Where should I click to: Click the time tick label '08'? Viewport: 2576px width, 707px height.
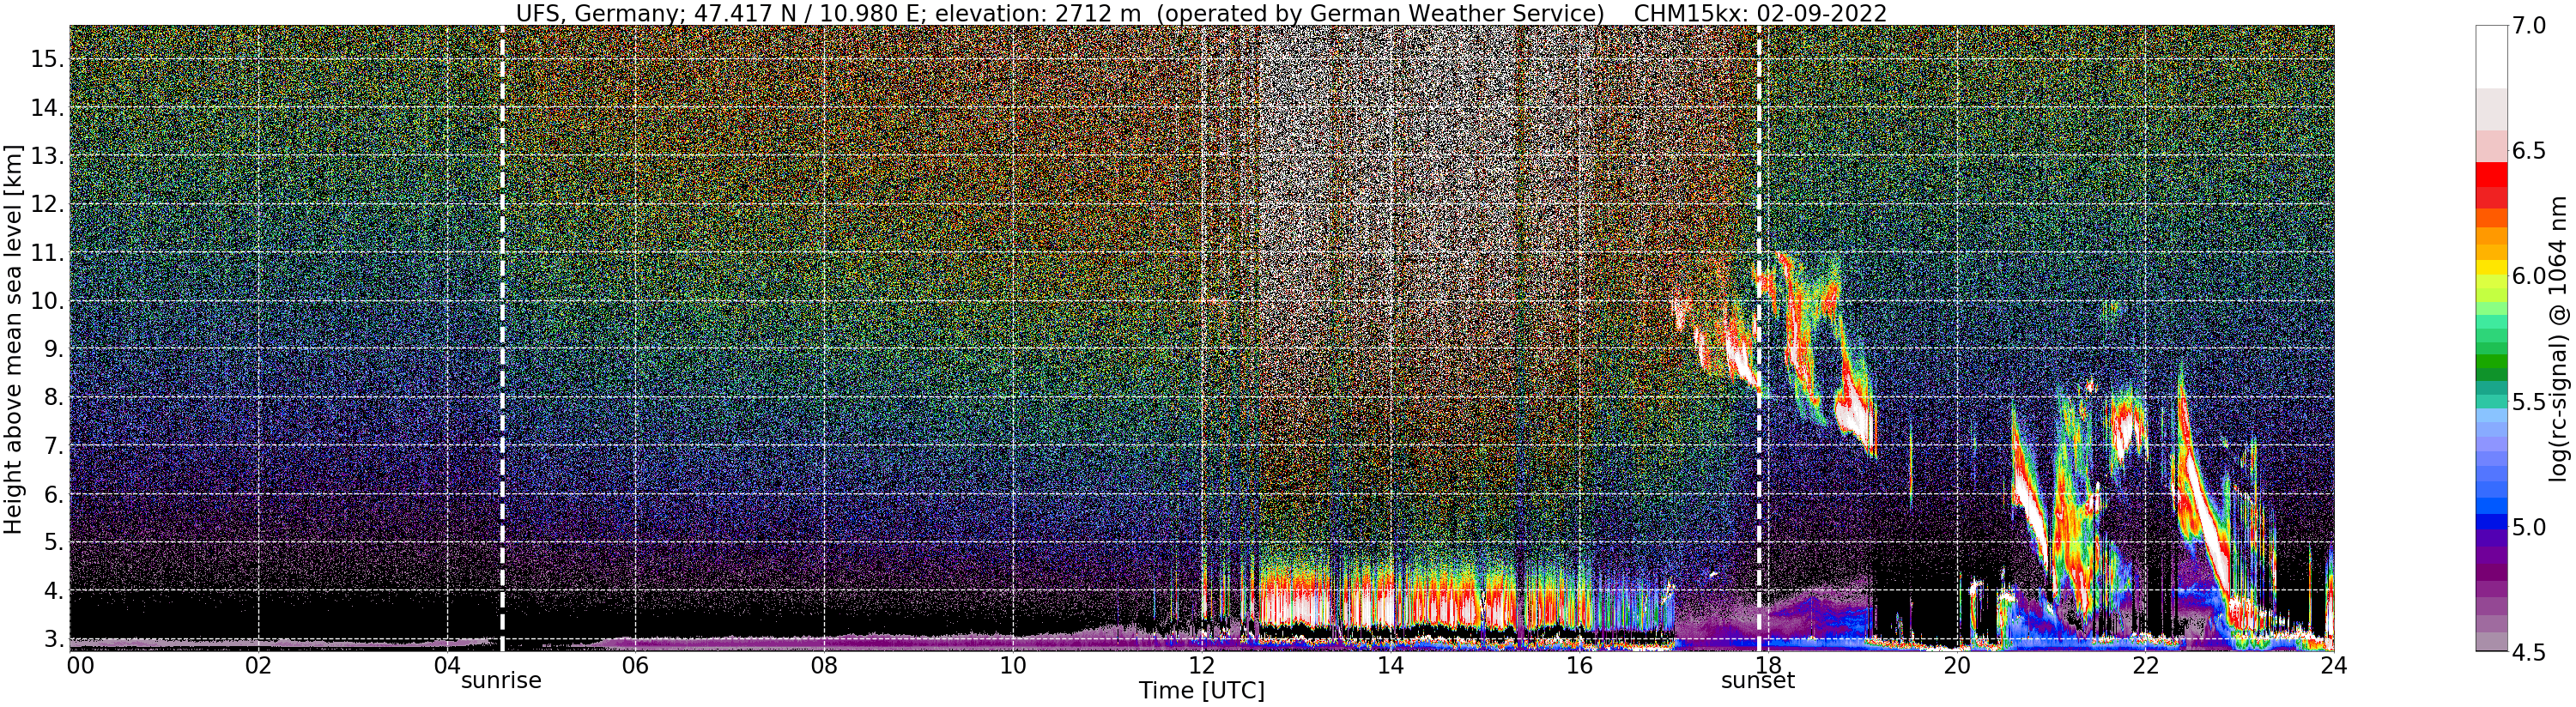[824, 666]
